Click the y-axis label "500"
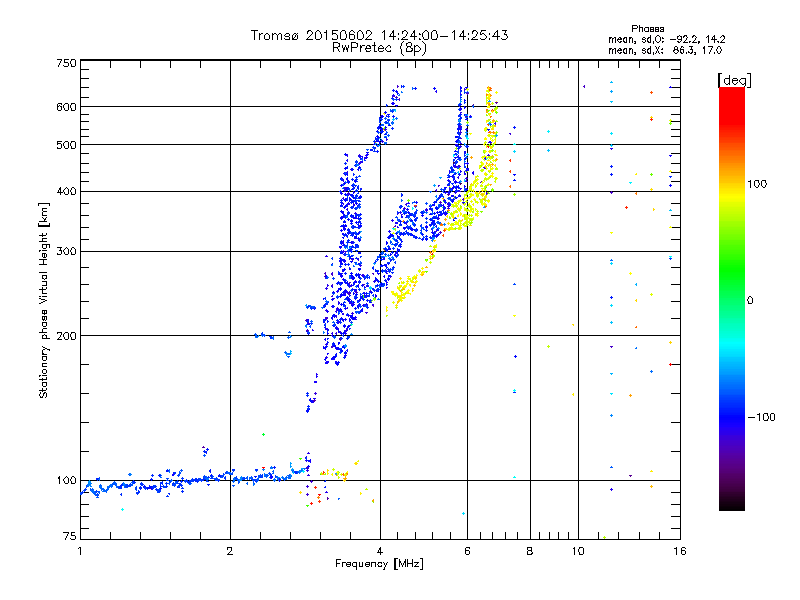 (x=66, y=145)
